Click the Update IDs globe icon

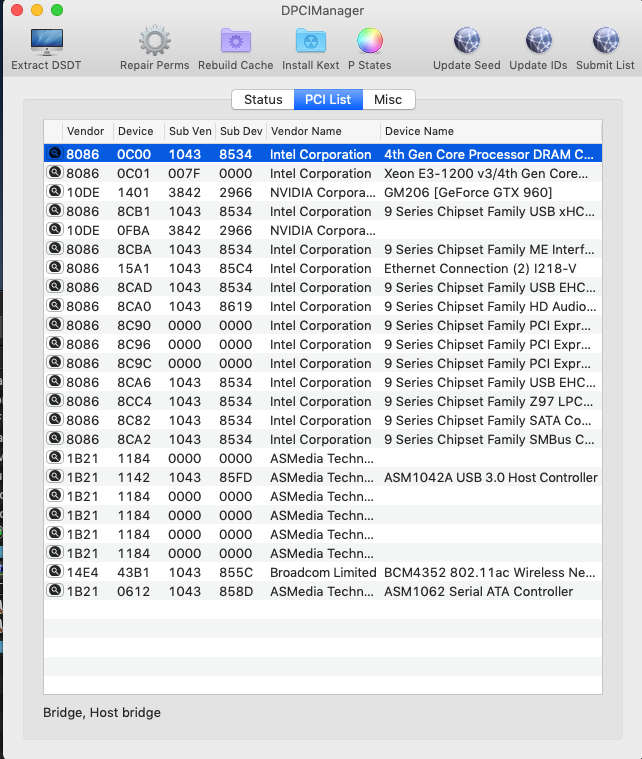pos(538,41)
